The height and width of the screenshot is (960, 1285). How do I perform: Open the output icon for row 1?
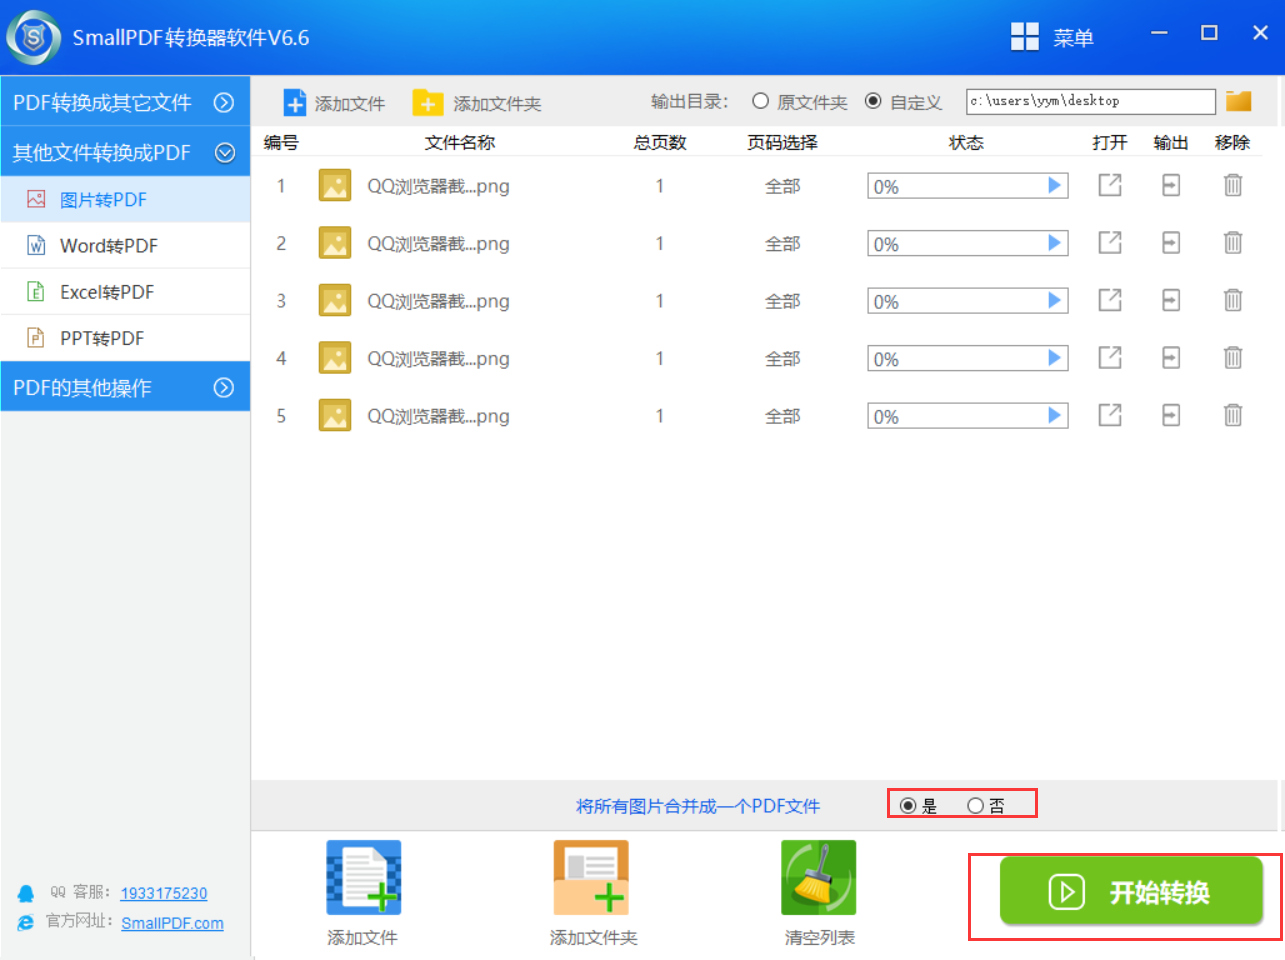[x=1171, y=185]
